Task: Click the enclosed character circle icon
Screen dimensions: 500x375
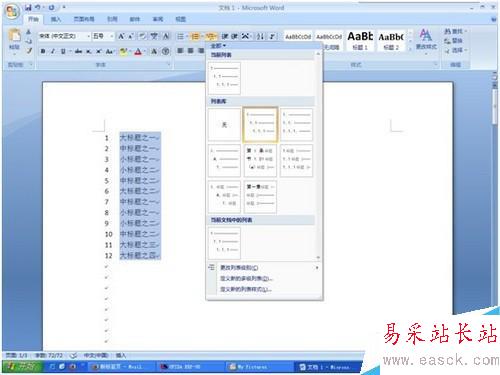Action: tap(166, 51)
